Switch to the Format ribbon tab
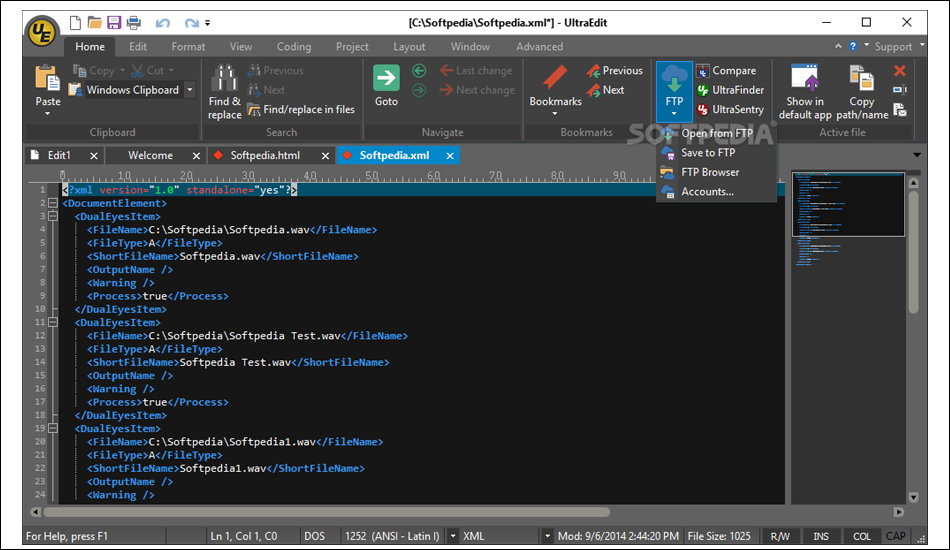950x550 pixels. 188,47
